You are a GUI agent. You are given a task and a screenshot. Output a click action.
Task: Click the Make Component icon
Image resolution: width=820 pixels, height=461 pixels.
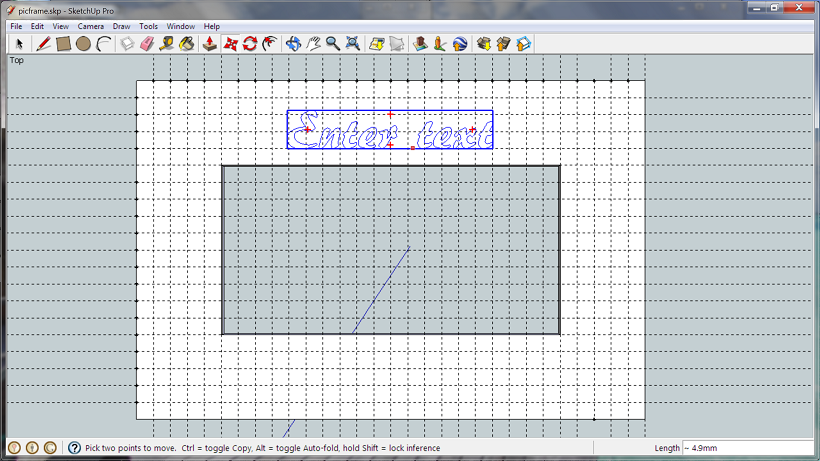pyautogui.click(x=127, y=44)
